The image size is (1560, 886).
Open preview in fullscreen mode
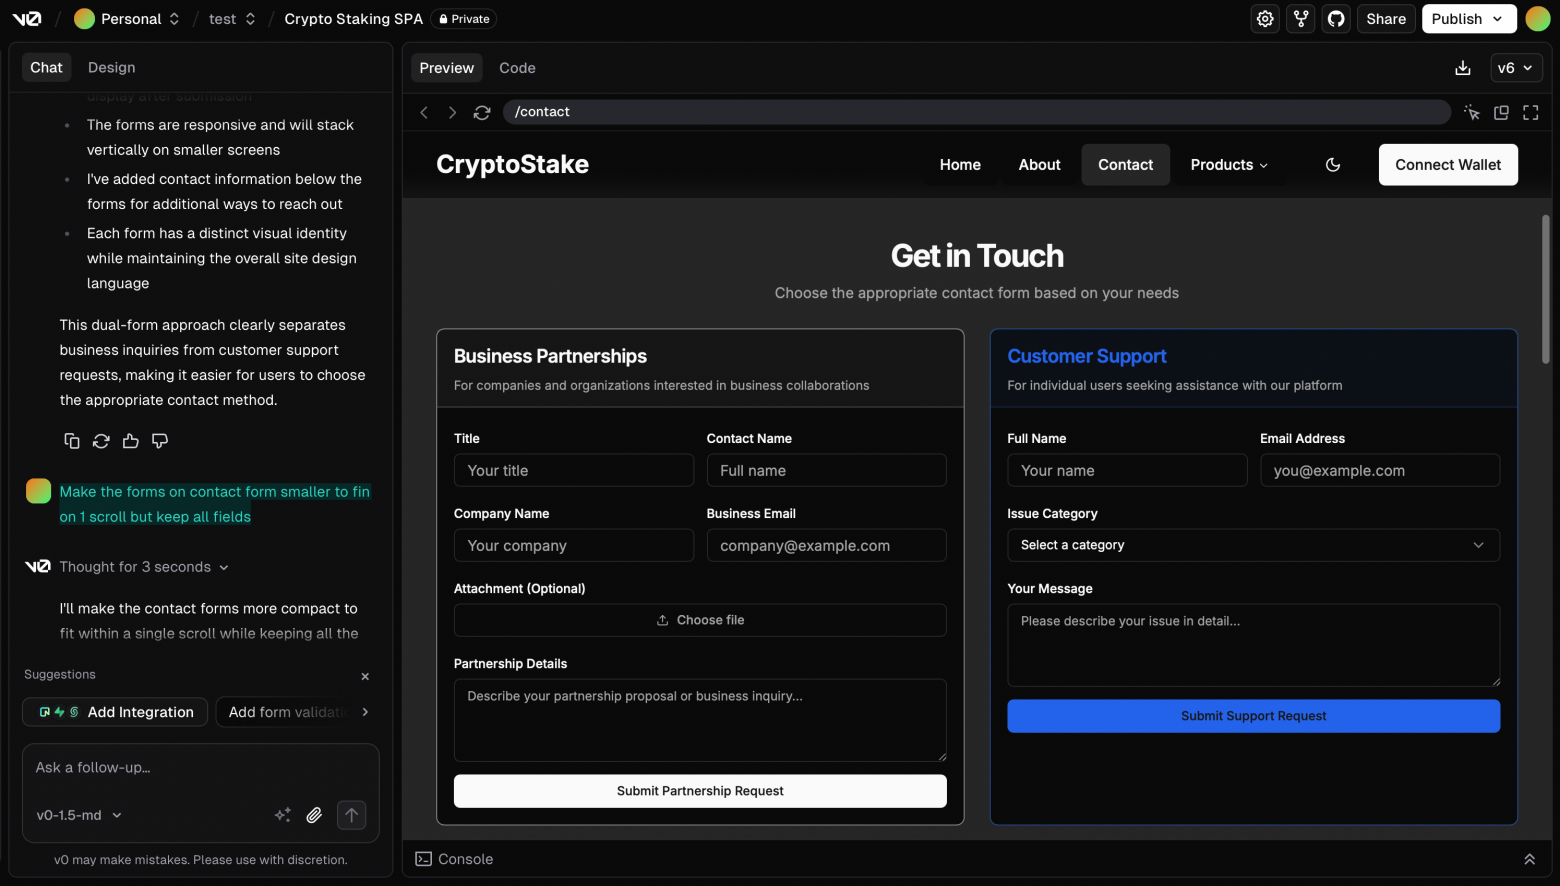(x=1530, y=112)
